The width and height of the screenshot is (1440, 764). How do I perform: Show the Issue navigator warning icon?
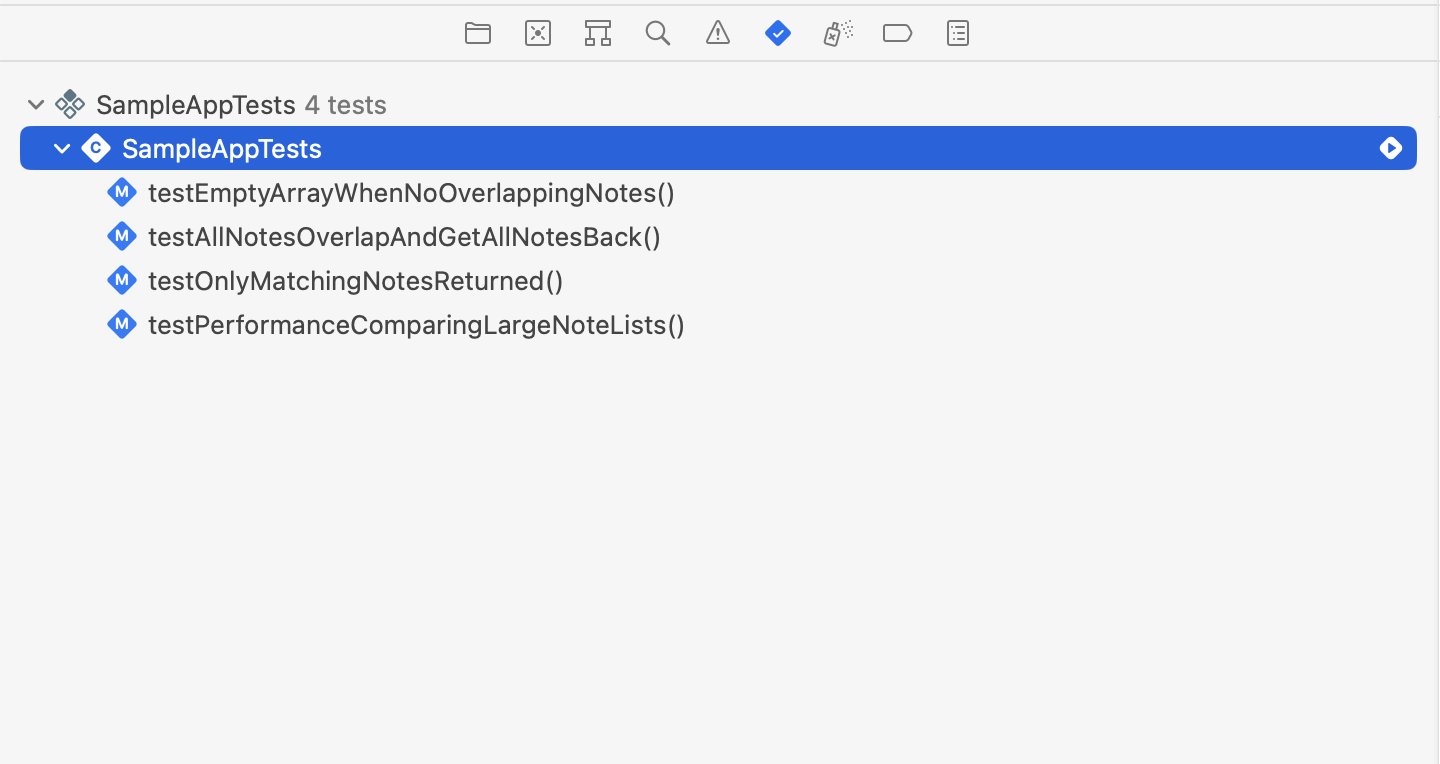point(718,33)
